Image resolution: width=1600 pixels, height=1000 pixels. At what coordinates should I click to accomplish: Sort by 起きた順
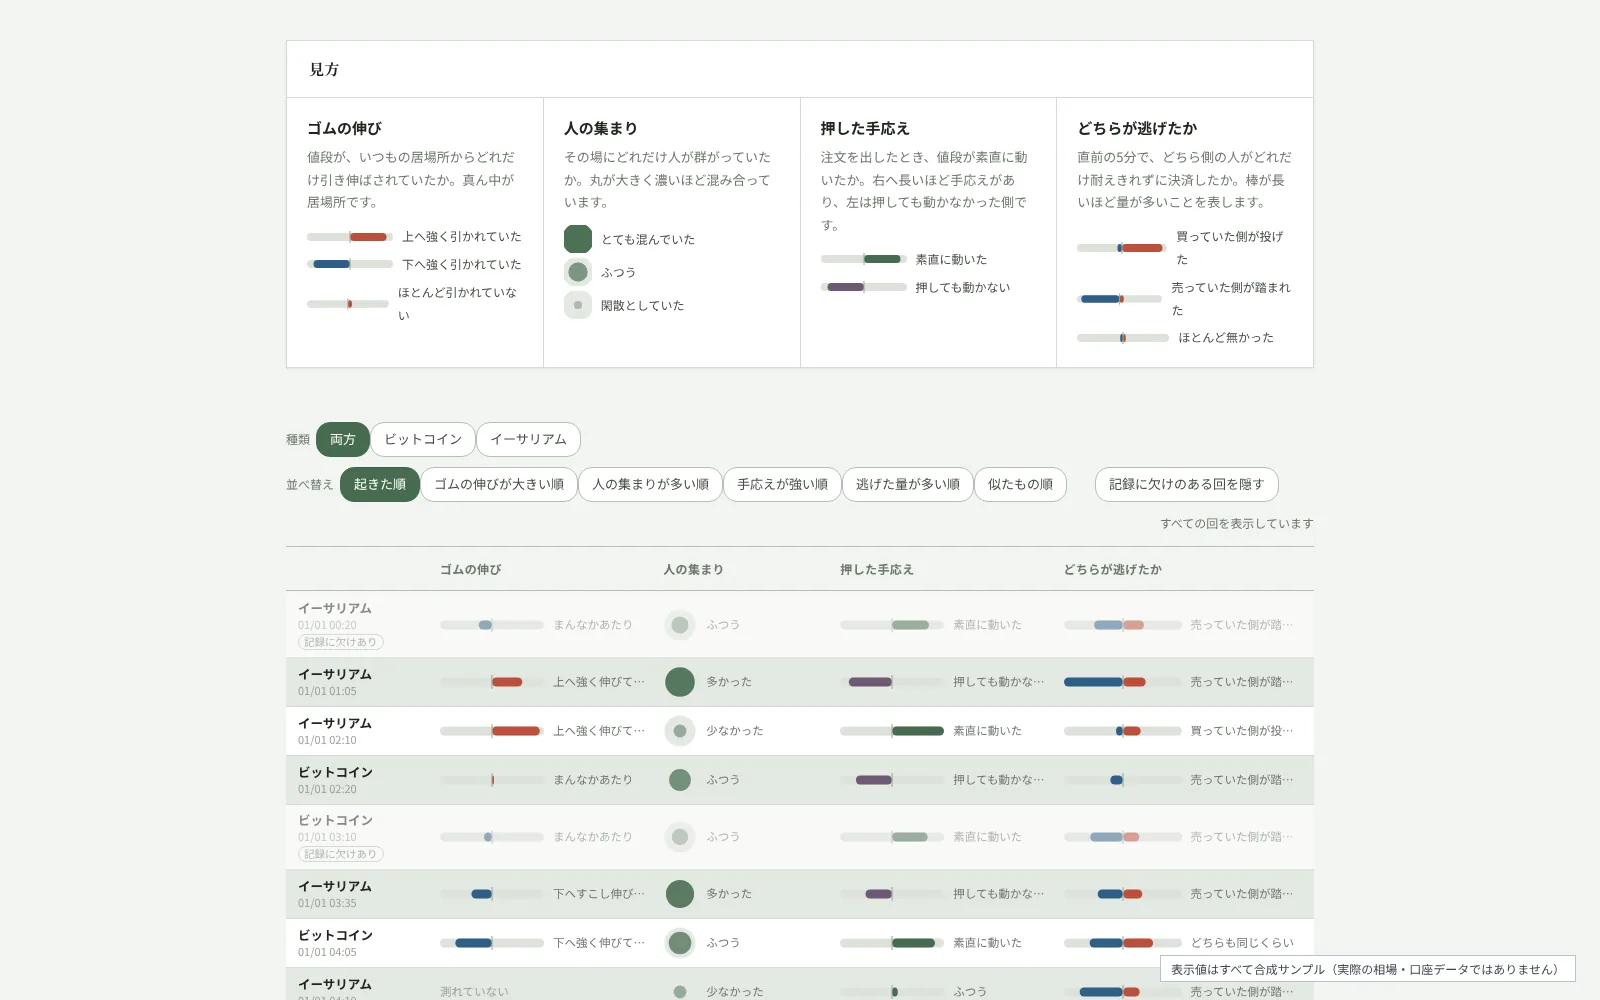pos(380,484)
